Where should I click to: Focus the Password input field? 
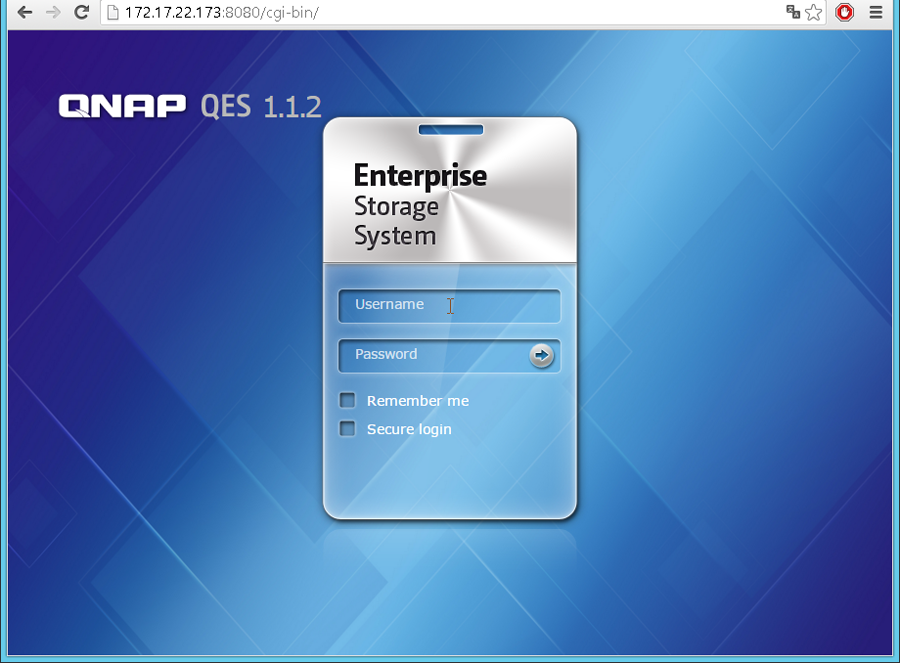(x=432, y=355)
